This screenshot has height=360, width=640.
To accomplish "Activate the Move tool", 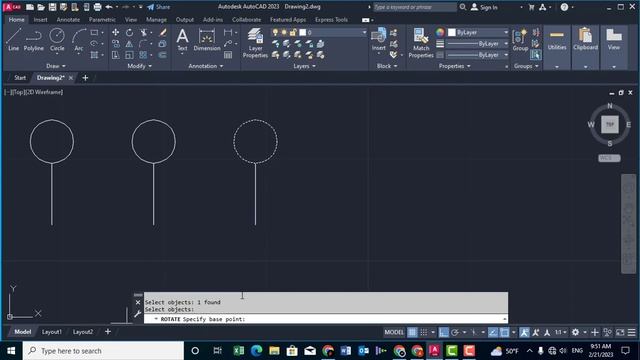I will tap(116, 33).
